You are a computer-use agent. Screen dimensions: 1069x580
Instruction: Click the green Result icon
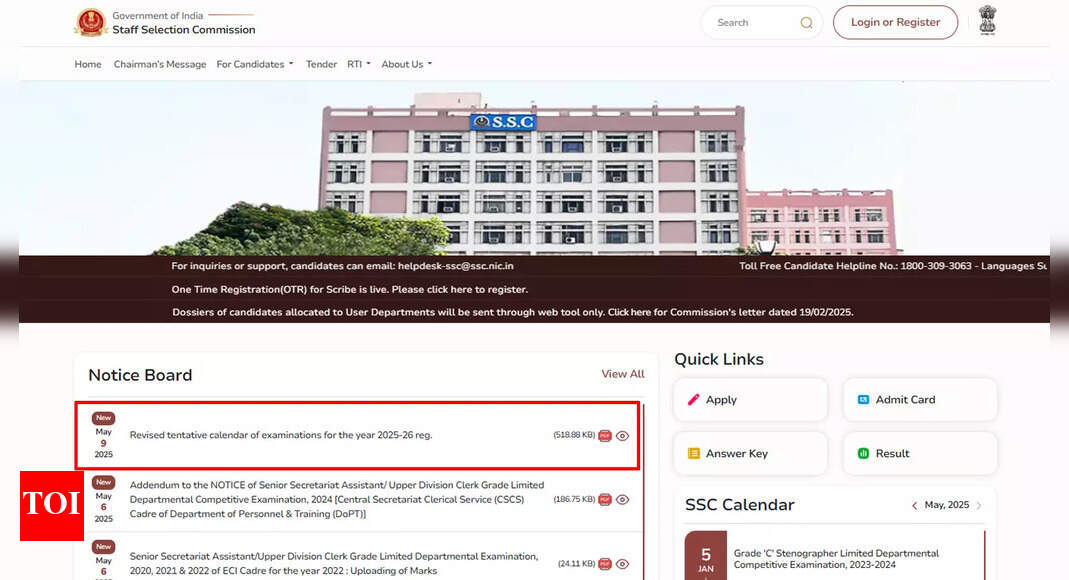tap(863, 453)
